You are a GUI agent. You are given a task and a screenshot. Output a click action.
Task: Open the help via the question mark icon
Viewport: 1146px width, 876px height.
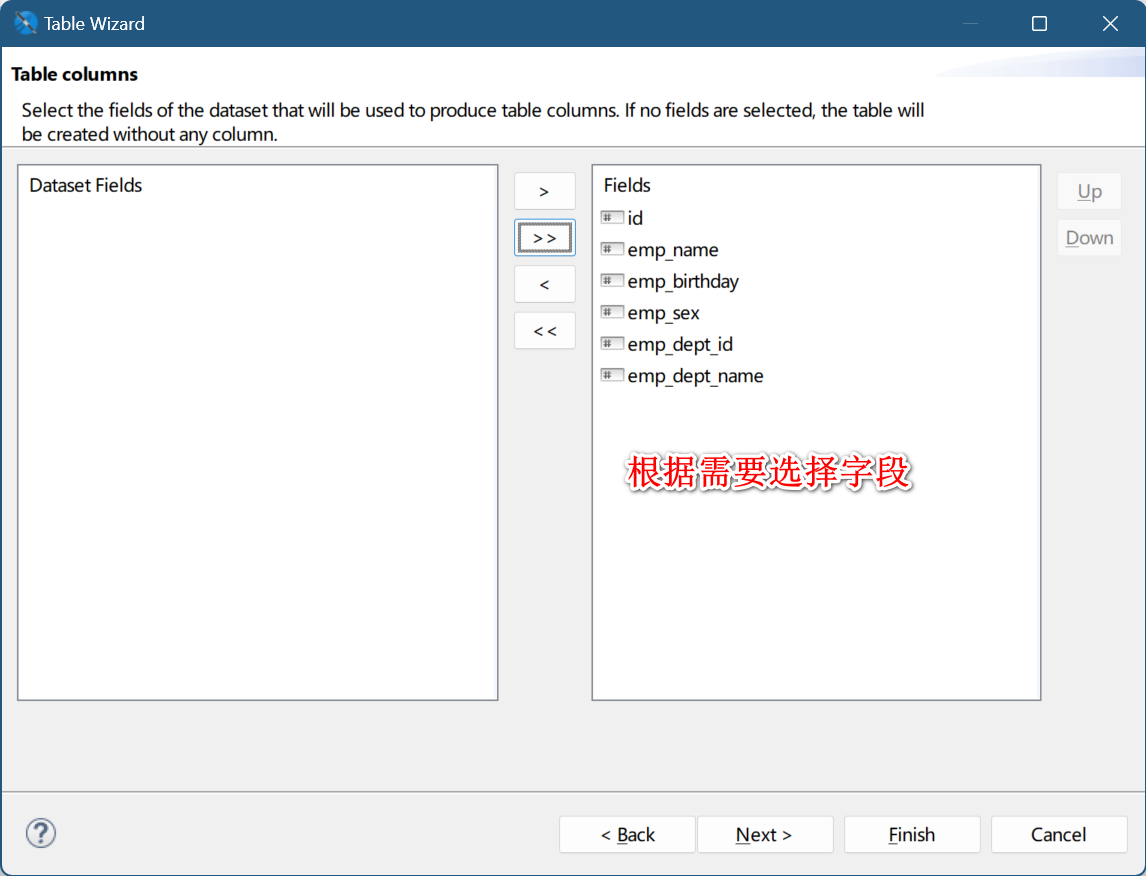pyautogui.click(x=40, y=833)
